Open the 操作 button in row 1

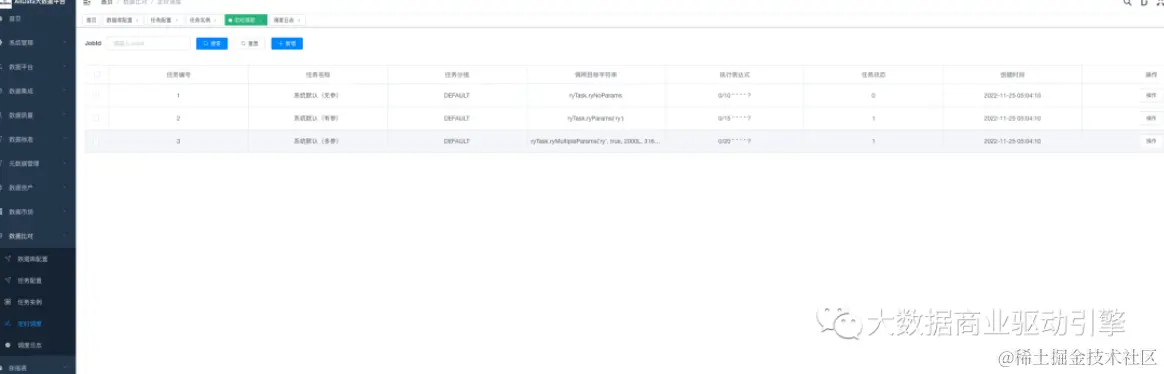(1151, 96)
